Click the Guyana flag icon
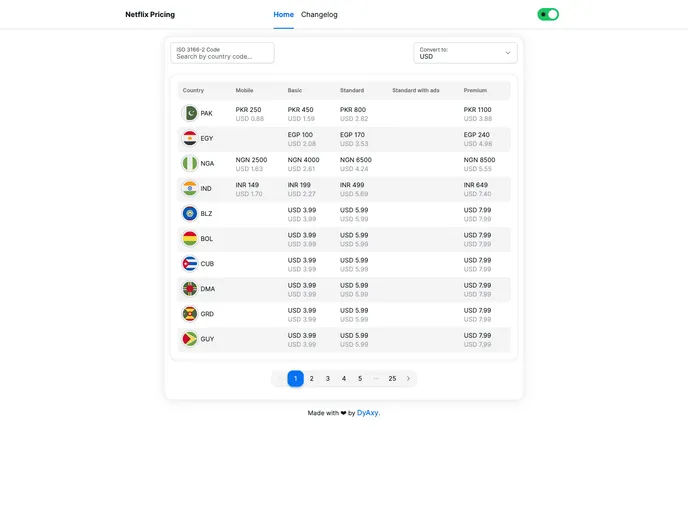Viewport: 688px width, 512px height. 190,339
